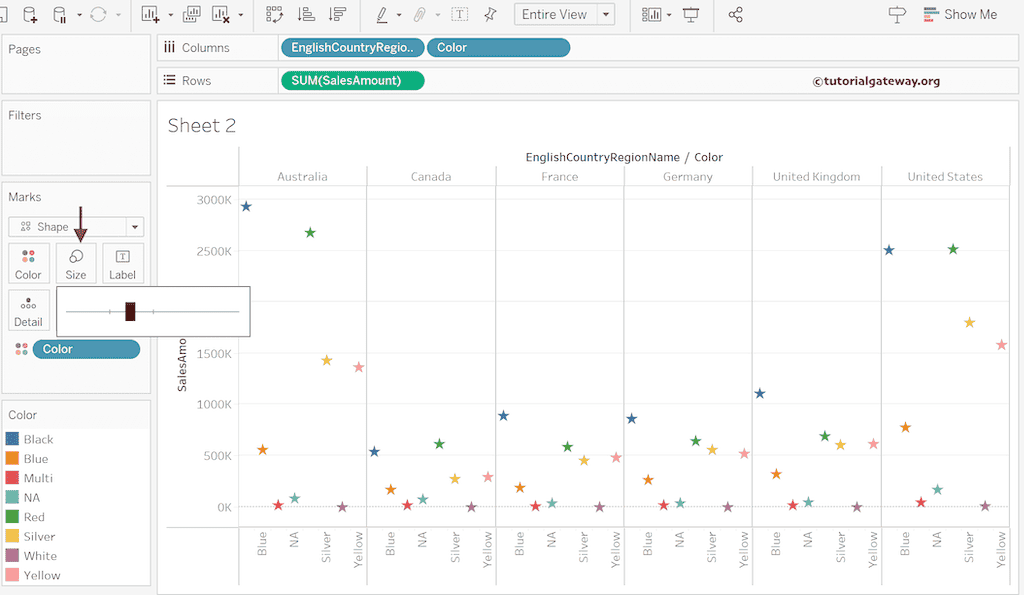
Task: Open the Entire View fit dropdown
Action: (x=604, y=14)
